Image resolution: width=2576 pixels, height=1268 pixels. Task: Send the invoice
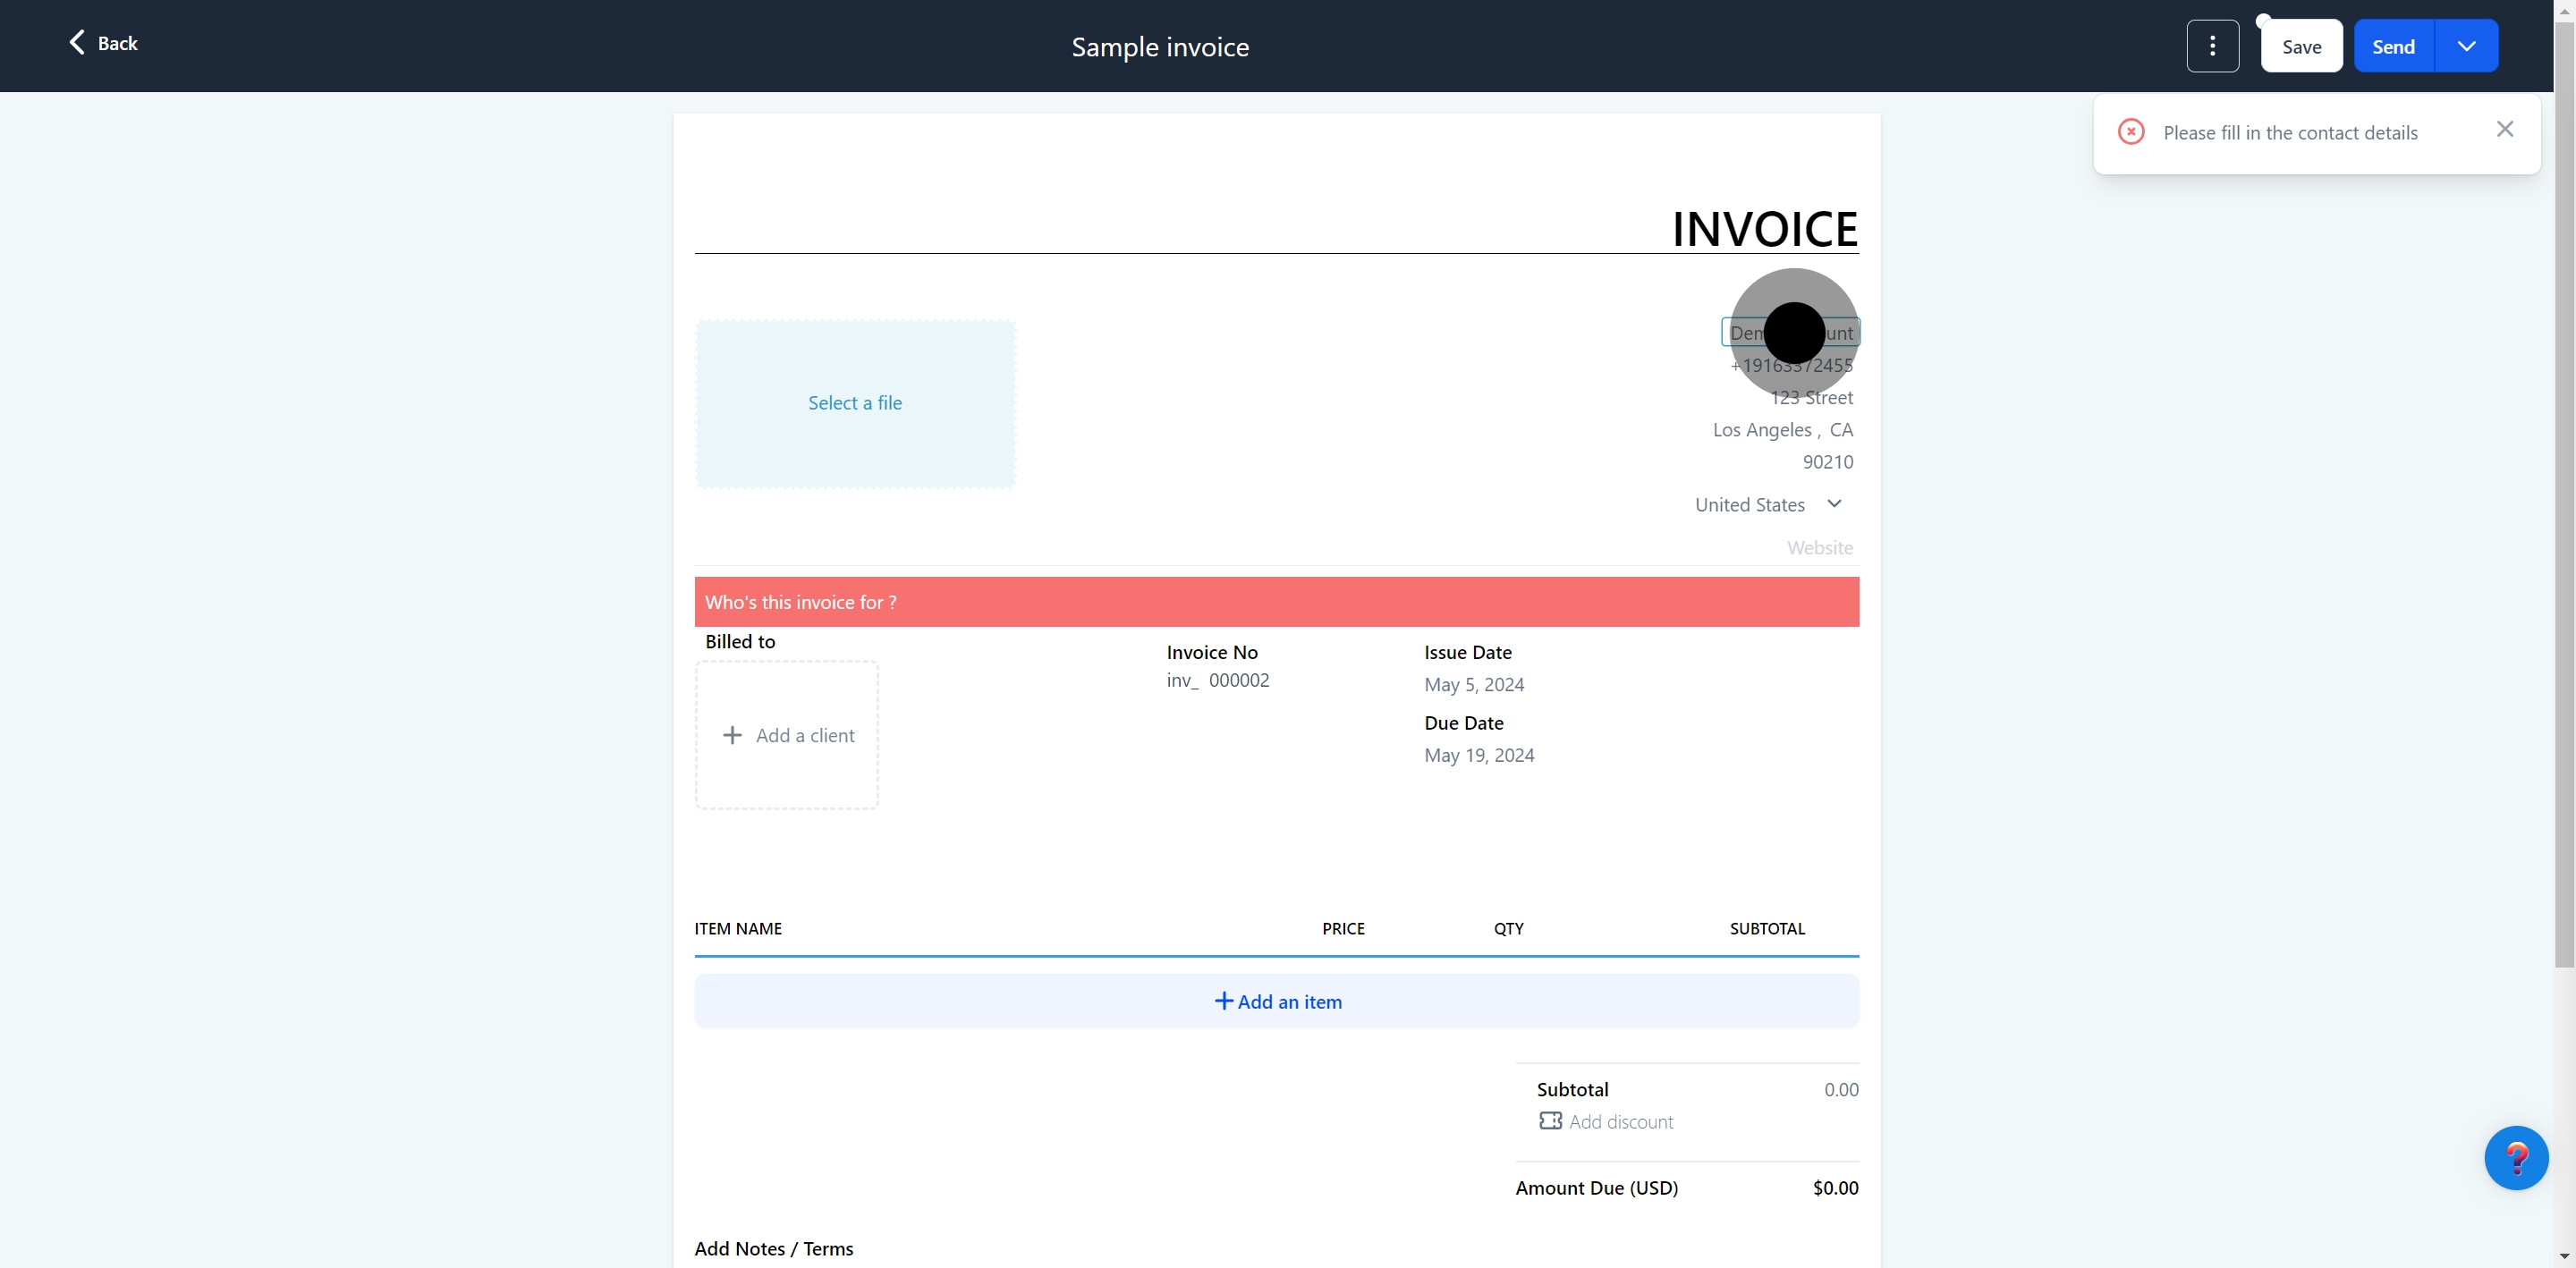click(2393, 46)
